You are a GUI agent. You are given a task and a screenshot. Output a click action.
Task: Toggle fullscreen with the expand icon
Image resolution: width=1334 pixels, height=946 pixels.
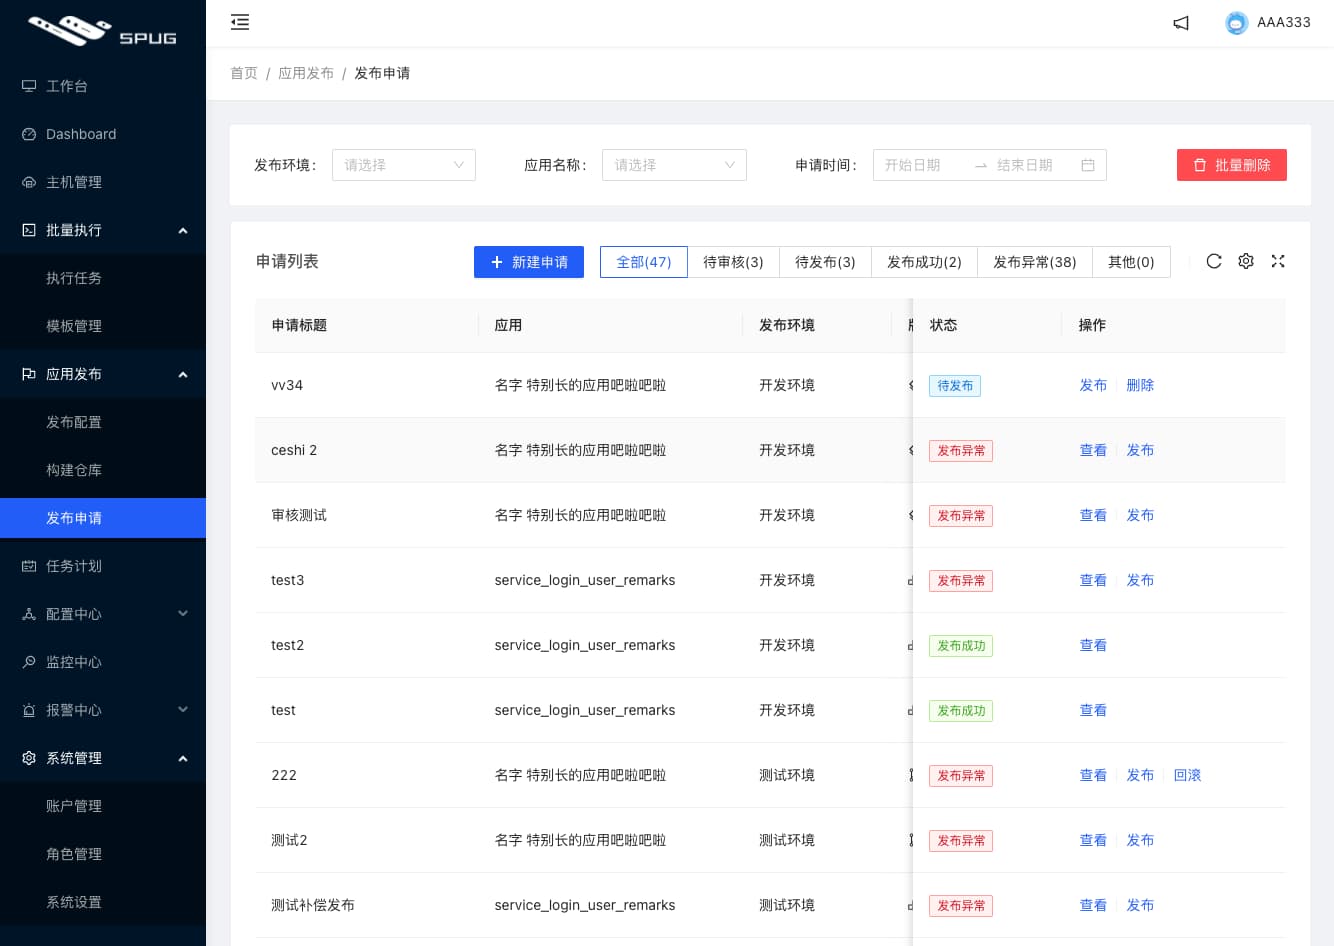click(x=1278, y=261)
